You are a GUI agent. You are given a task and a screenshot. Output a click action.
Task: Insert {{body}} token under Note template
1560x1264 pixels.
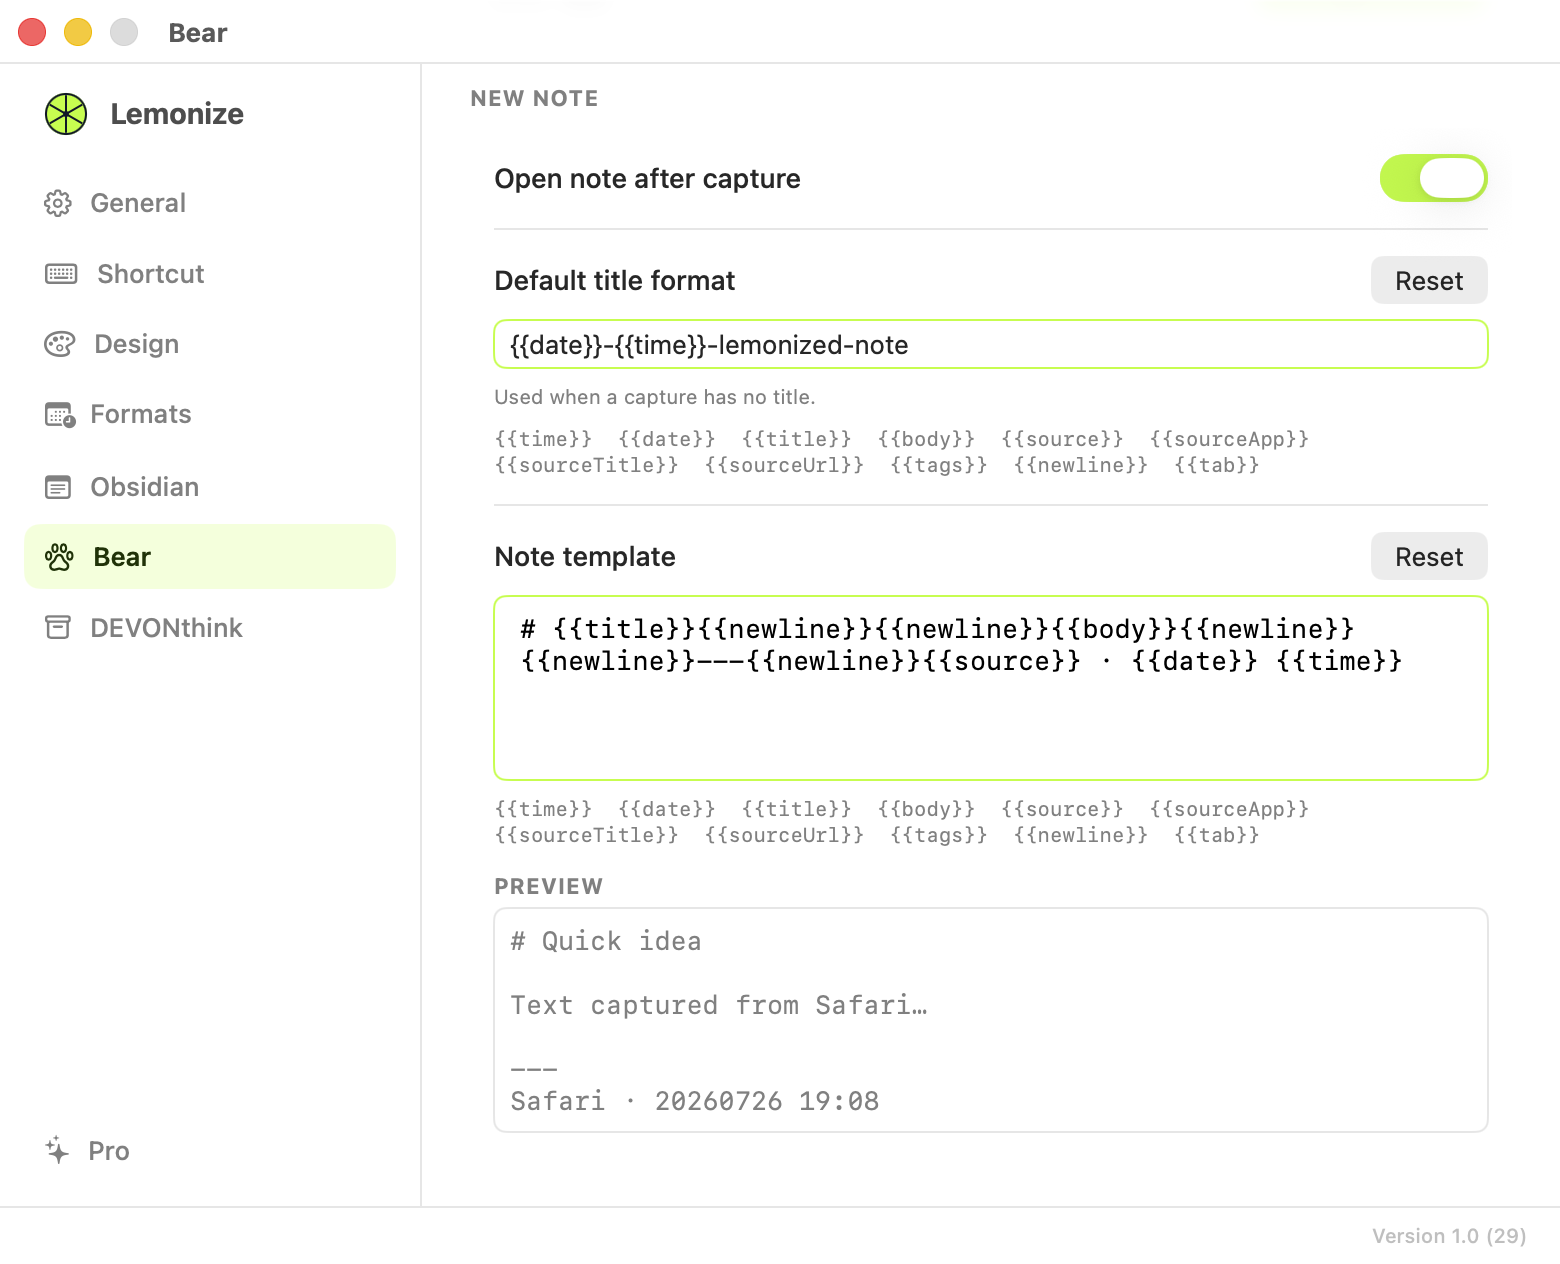926,809
